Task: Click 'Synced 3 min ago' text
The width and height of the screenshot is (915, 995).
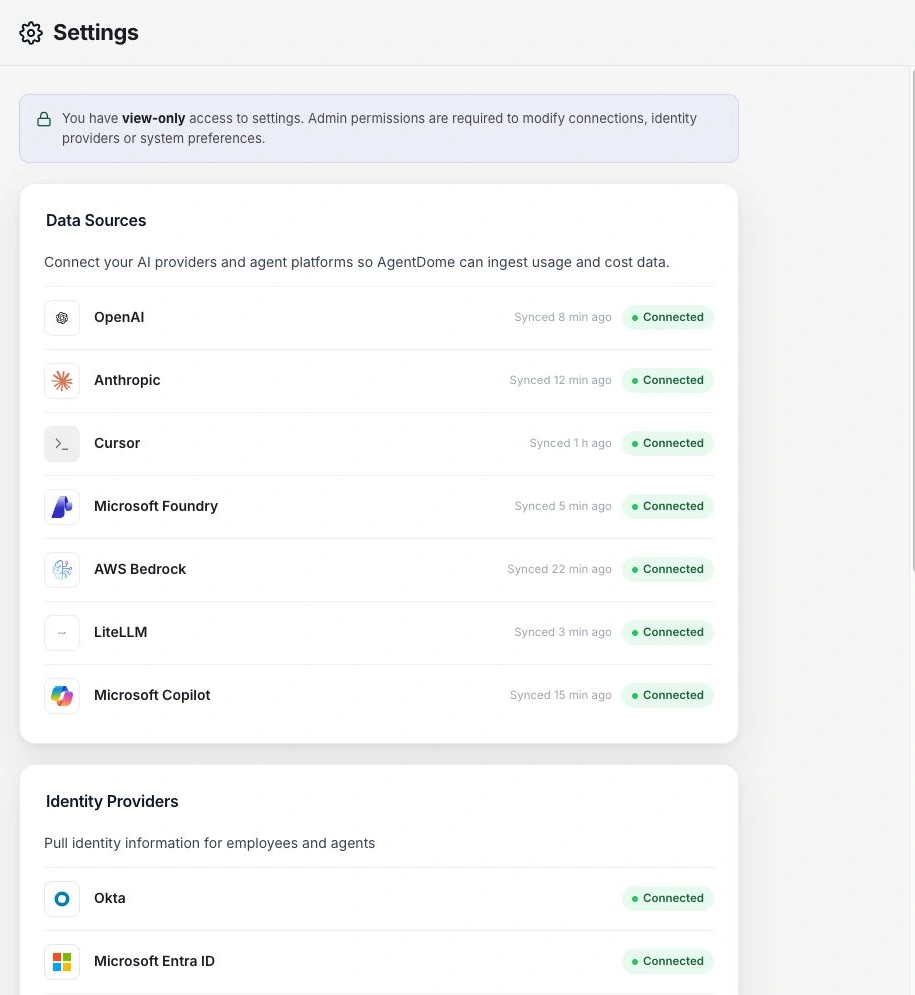Action: [x=563, y=632]
